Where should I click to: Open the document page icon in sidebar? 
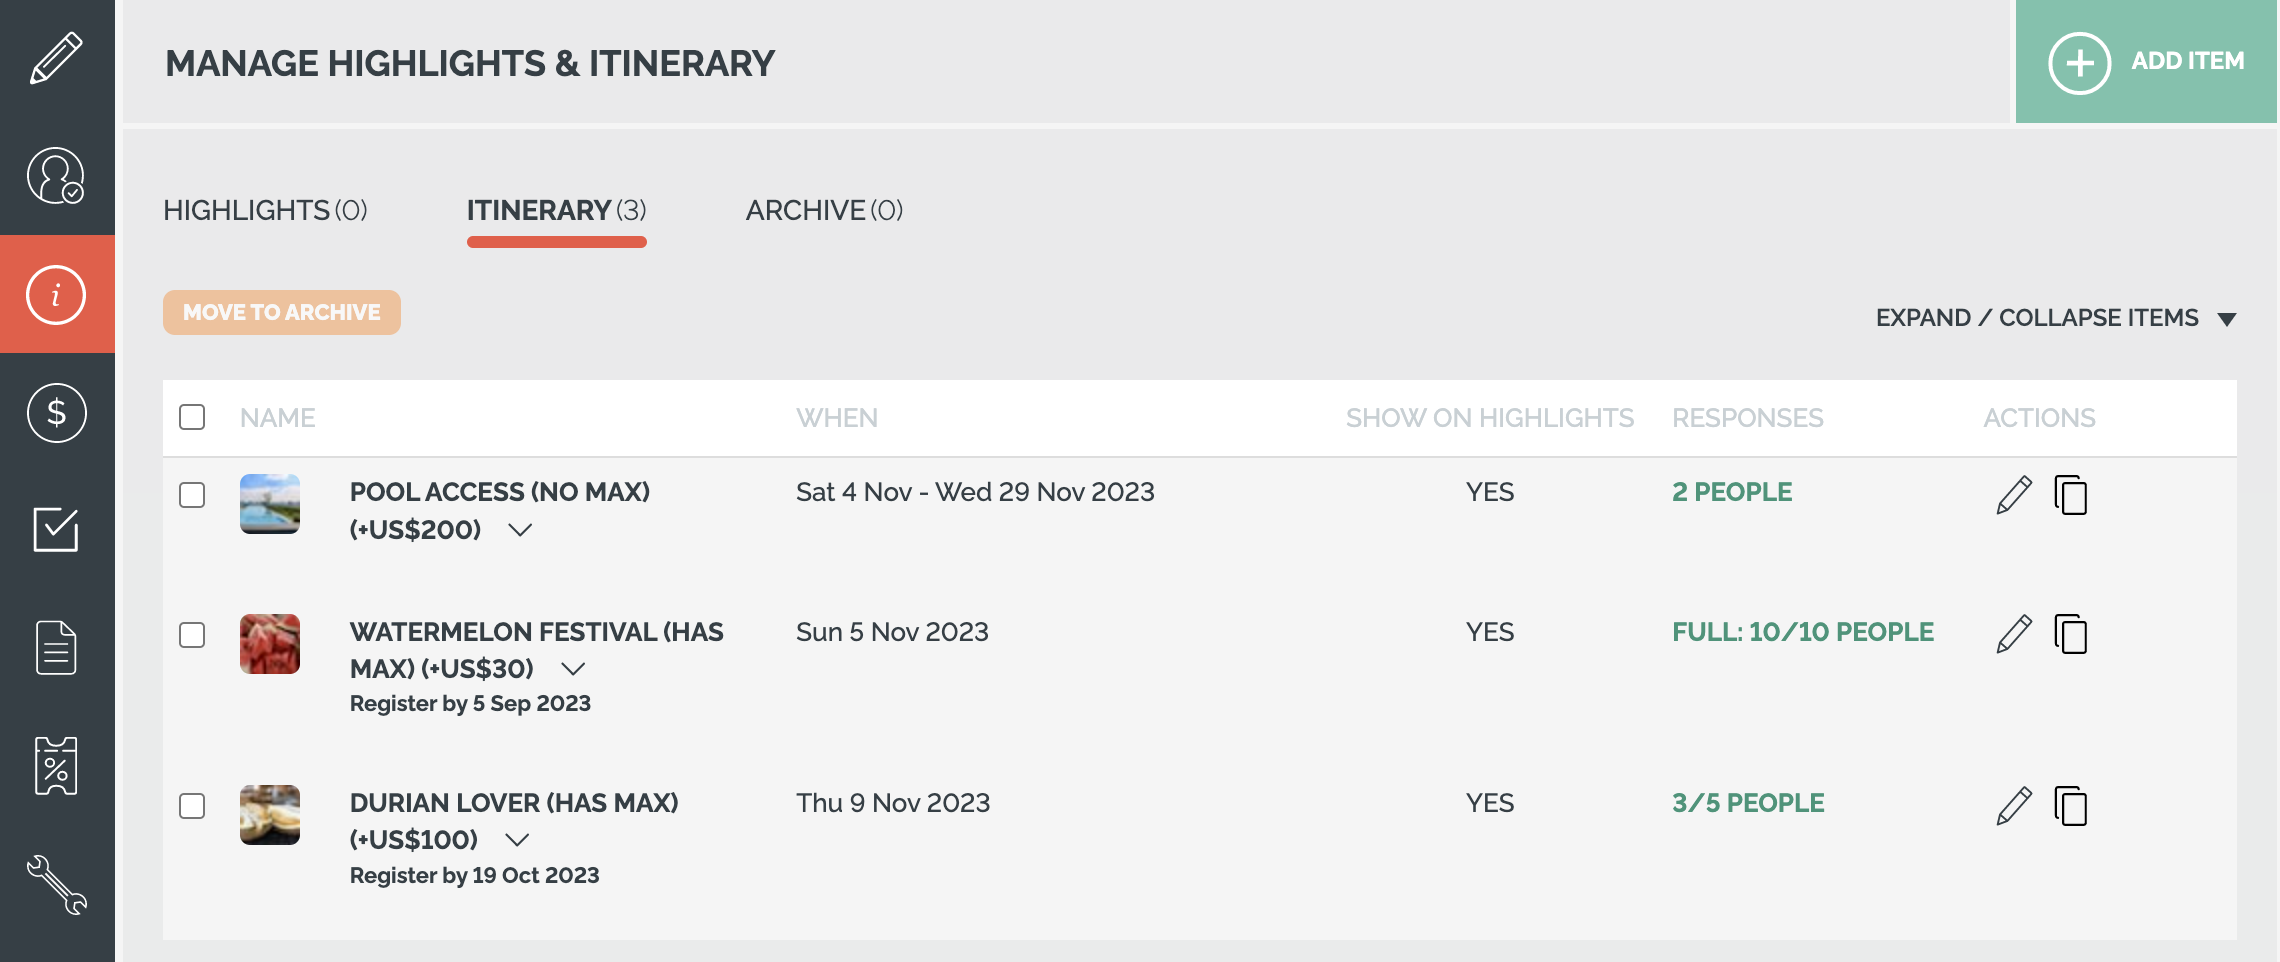coord(56,648)
